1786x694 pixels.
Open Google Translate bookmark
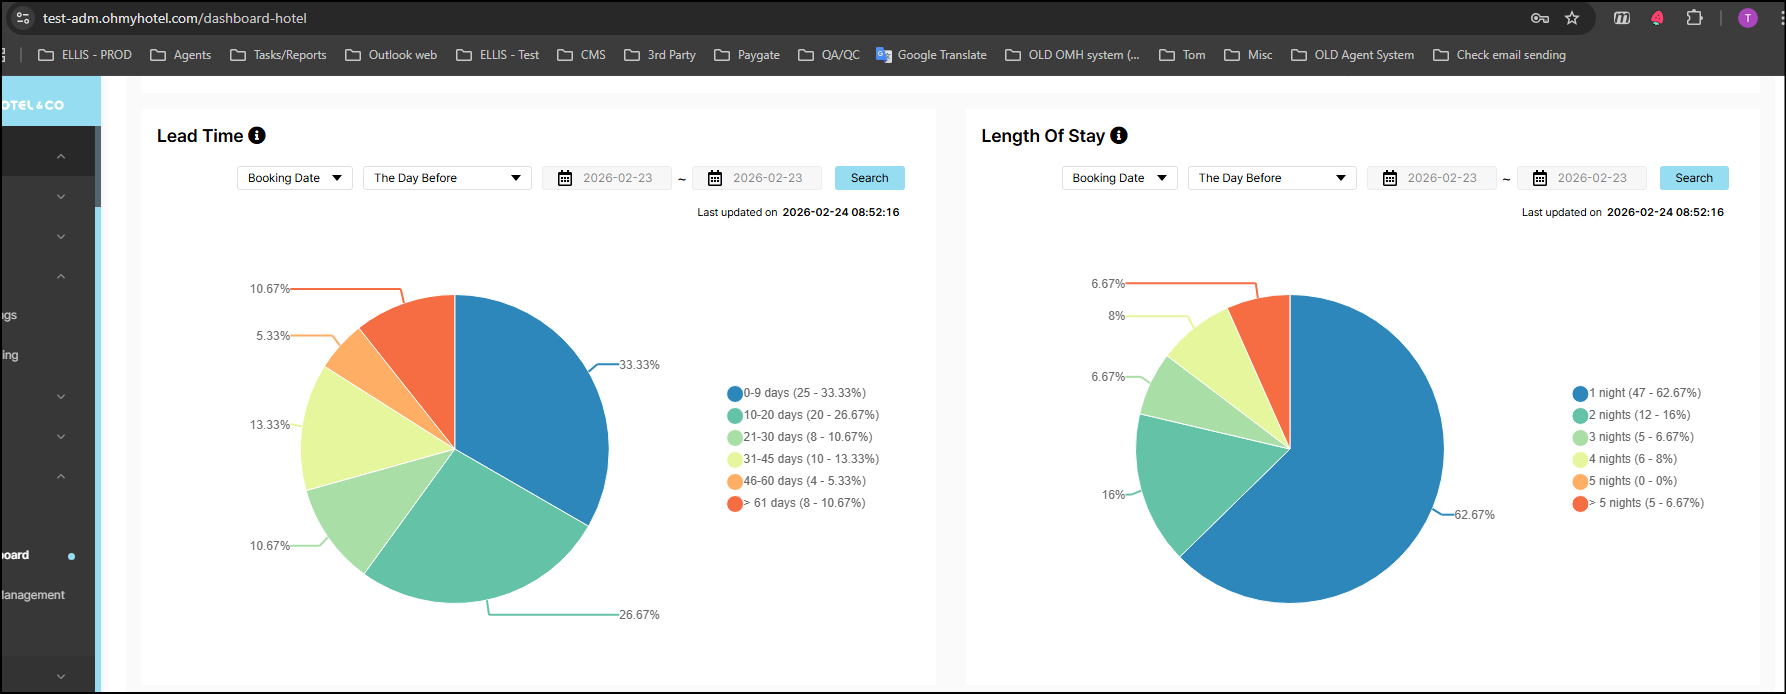pos(931,55)
